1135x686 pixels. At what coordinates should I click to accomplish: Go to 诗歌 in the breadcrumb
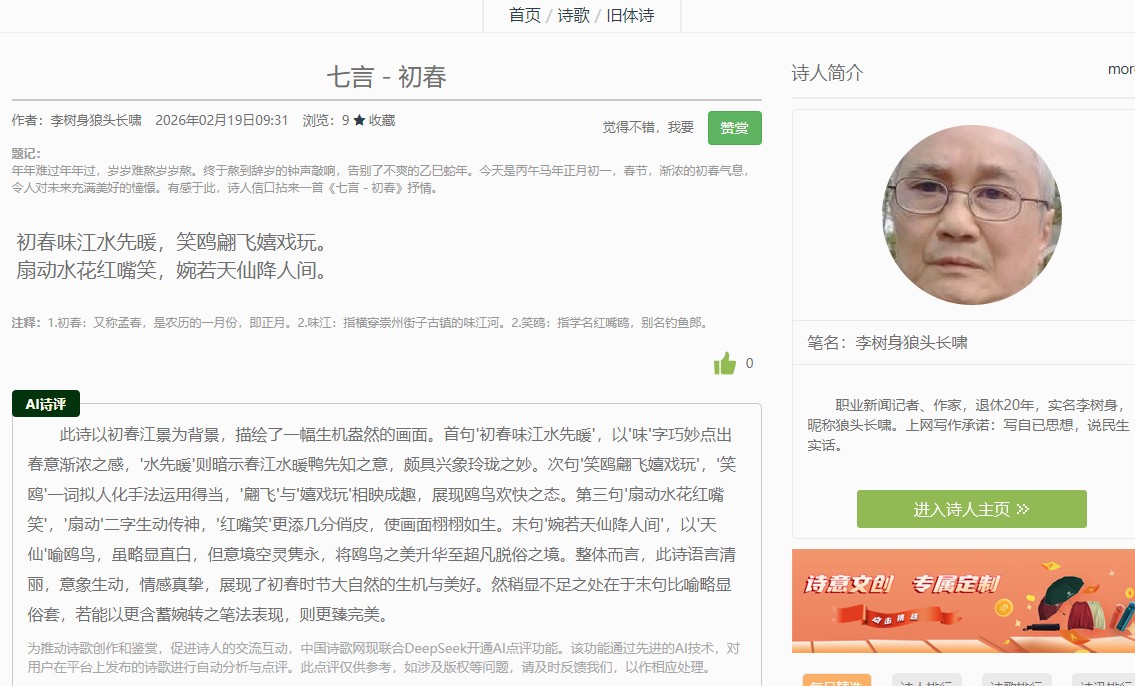[574, 15]
